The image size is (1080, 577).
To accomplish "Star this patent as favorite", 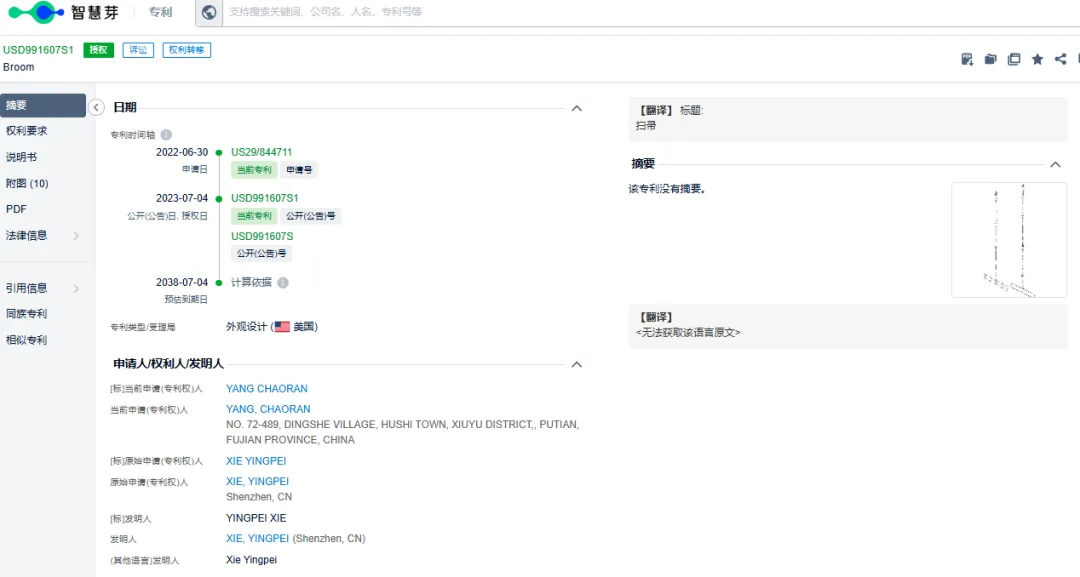I will (x=1037, y=59).
